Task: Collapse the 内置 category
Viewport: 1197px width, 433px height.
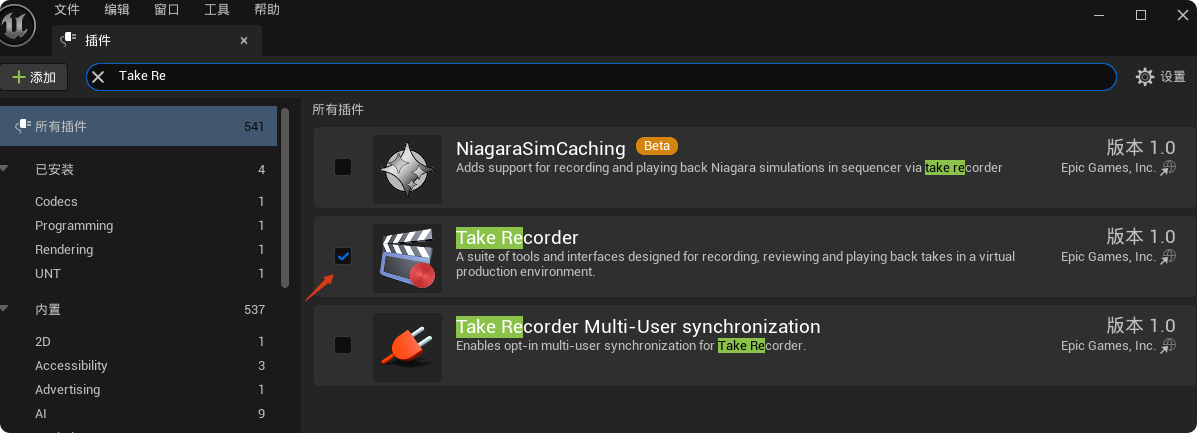Action: click(x=5, y=309)
